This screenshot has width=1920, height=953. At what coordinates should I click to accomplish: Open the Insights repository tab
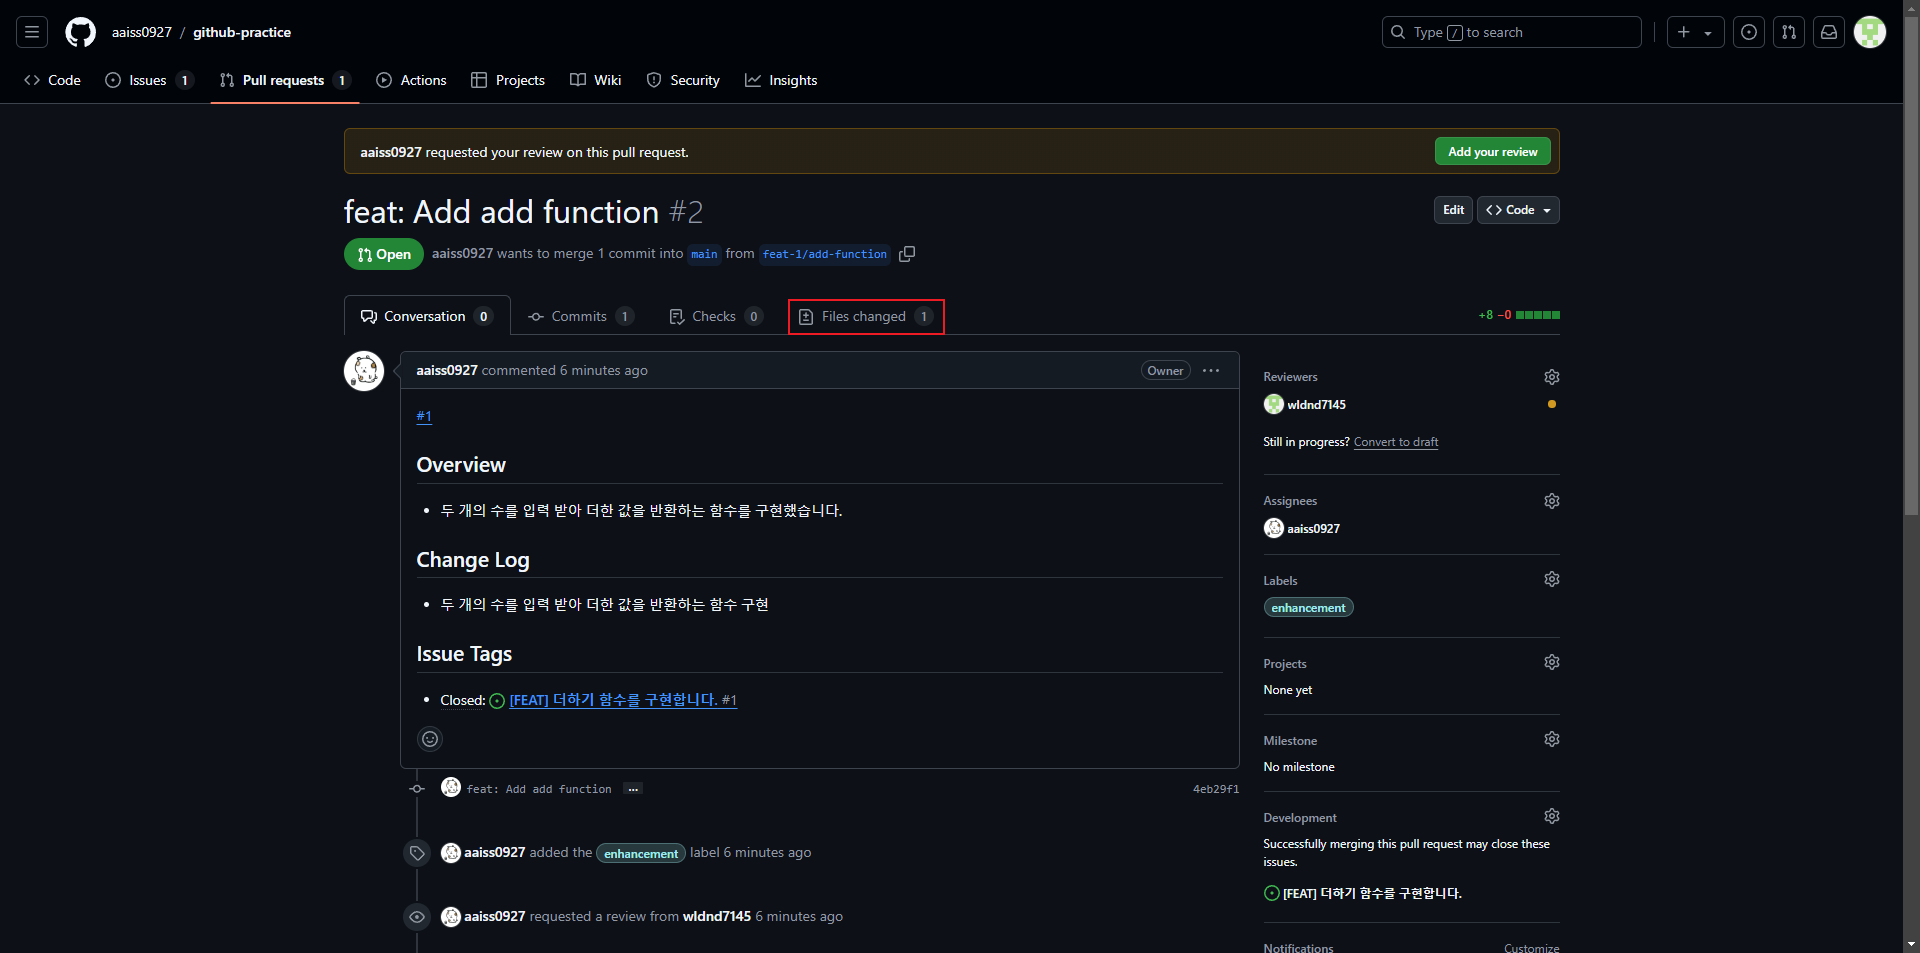pos(781,80)
